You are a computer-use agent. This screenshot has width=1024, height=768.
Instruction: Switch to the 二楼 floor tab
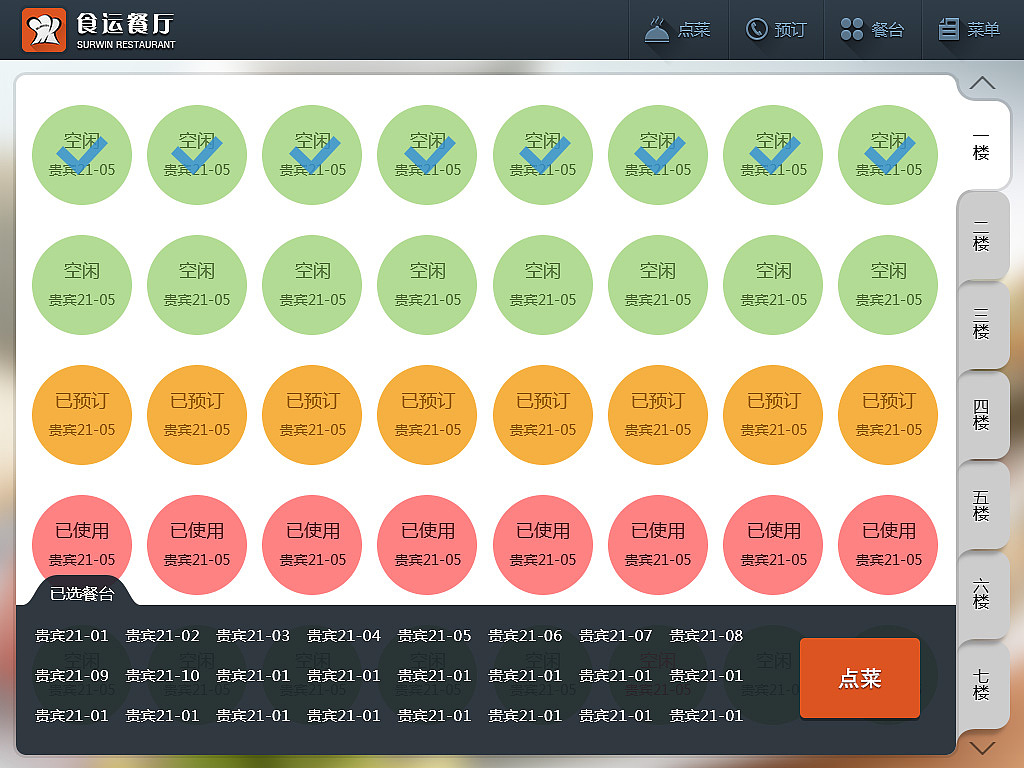tap(982, 235)
